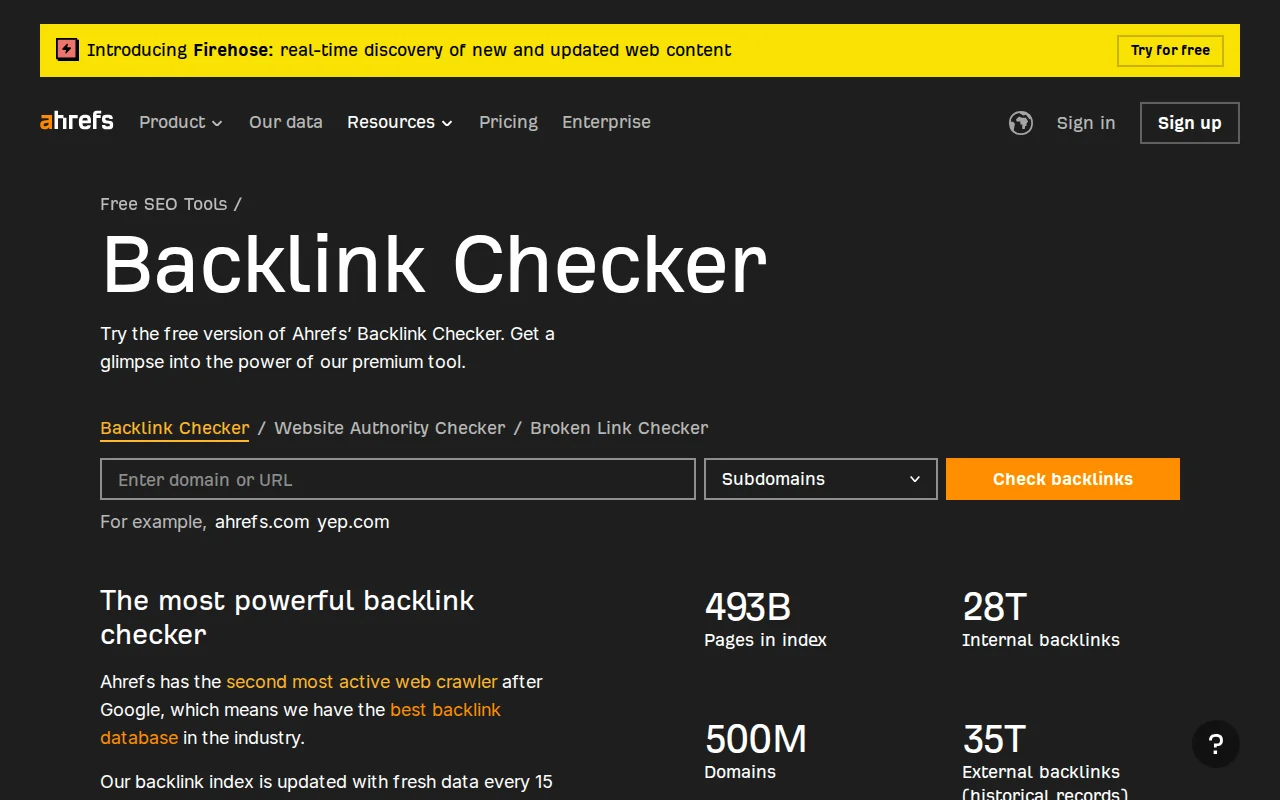Click the Sign in link
Image resolution: width=1280 pixels, height=800 pixels.
(x=1086, y=122)
